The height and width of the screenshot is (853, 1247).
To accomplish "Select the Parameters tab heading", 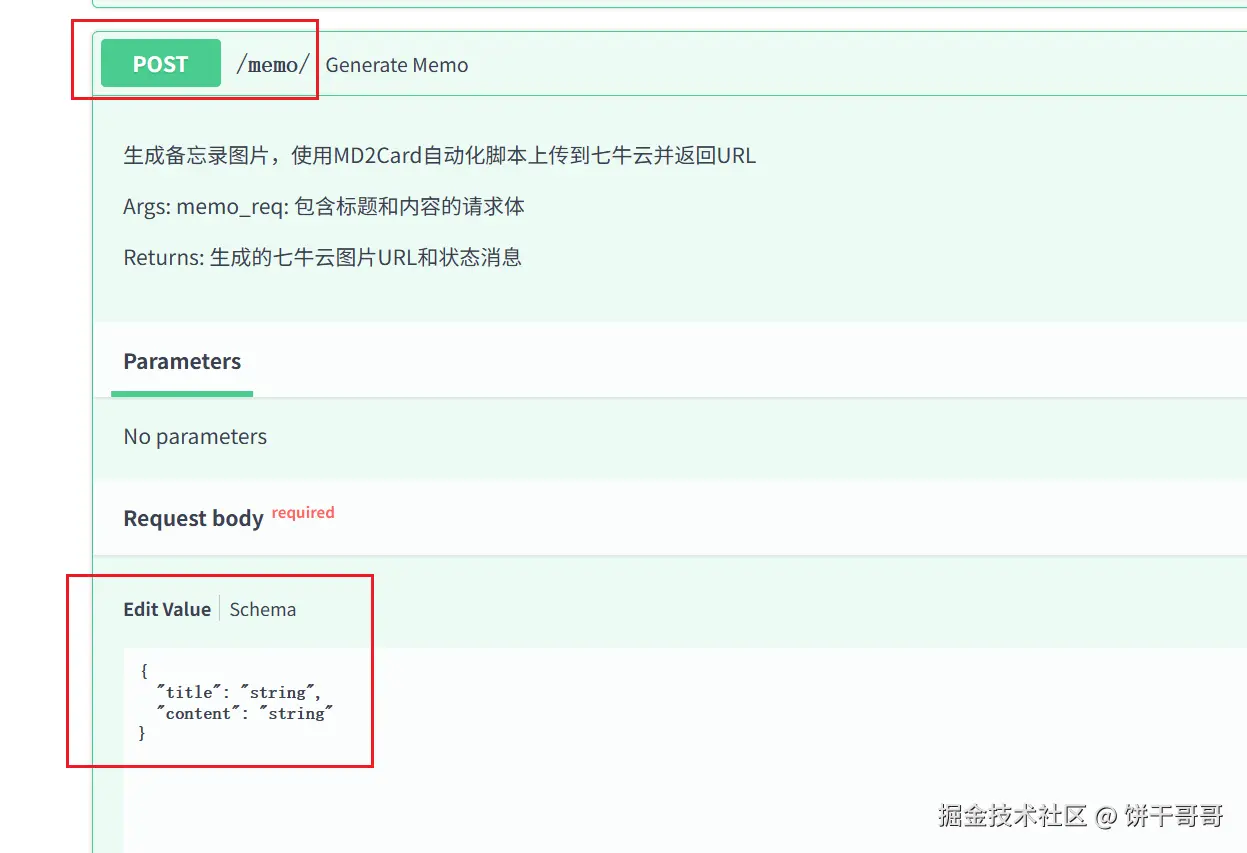I will (182, 362).
